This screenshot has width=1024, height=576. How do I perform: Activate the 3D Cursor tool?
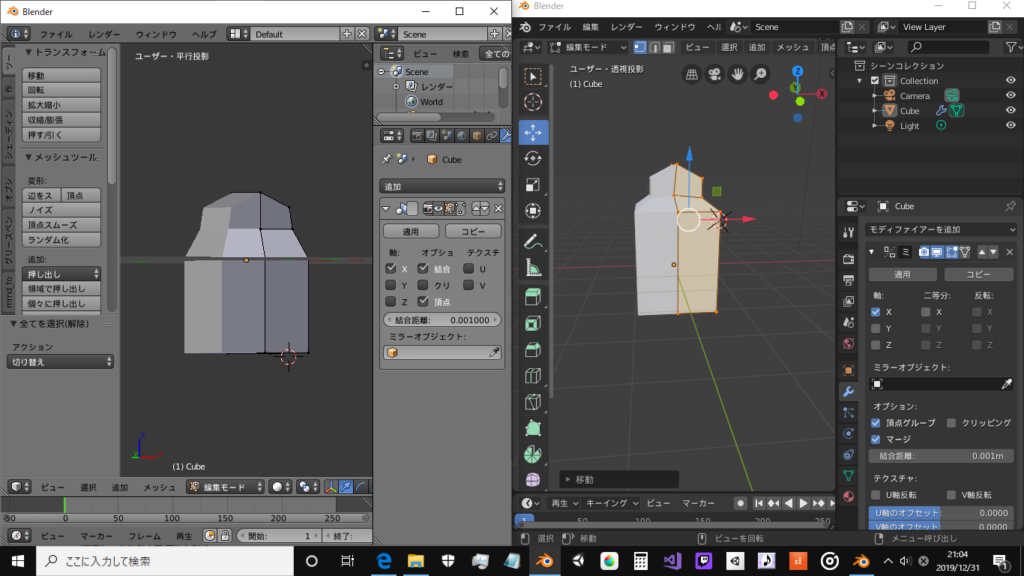[x=533, y=102]
